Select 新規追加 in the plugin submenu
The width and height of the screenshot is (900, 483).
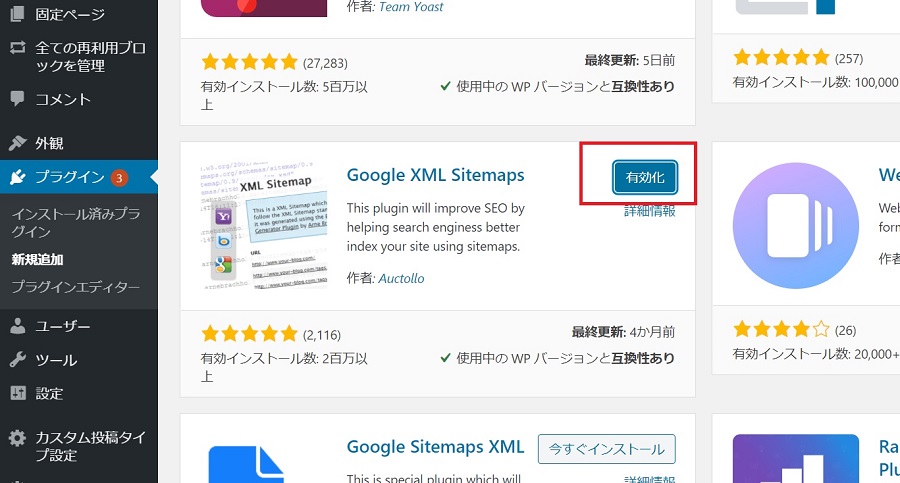pos(37,259)
